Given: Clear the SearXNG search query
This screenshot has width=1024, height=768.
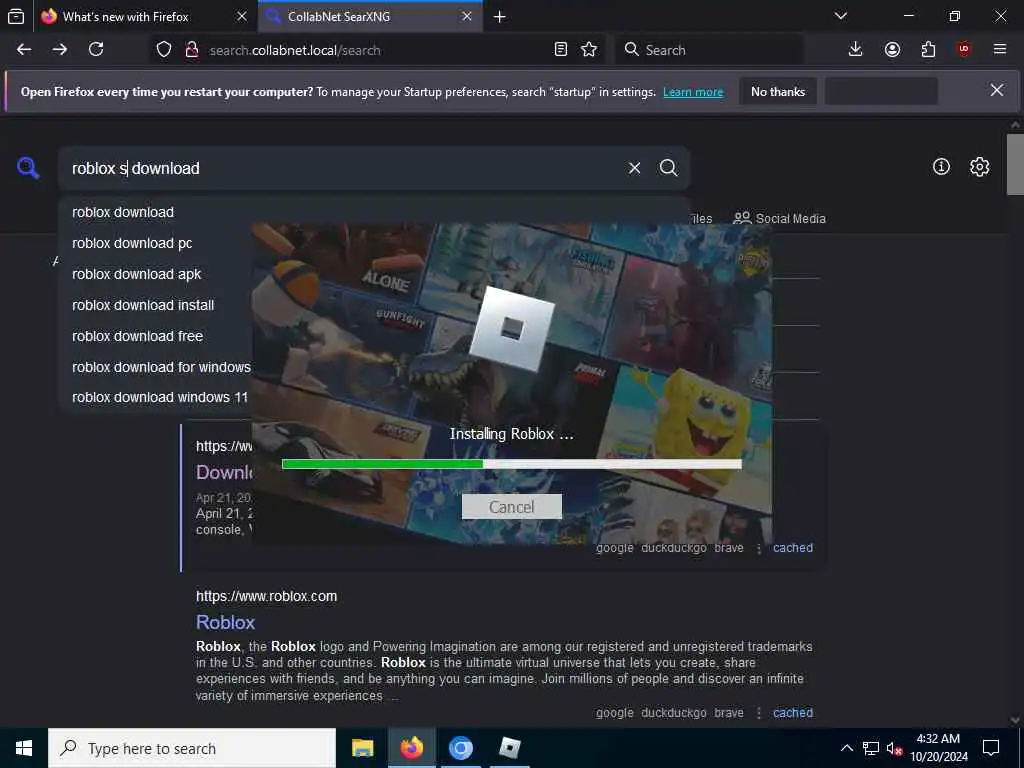Looking at the screenshot, I should coord(634,168).
